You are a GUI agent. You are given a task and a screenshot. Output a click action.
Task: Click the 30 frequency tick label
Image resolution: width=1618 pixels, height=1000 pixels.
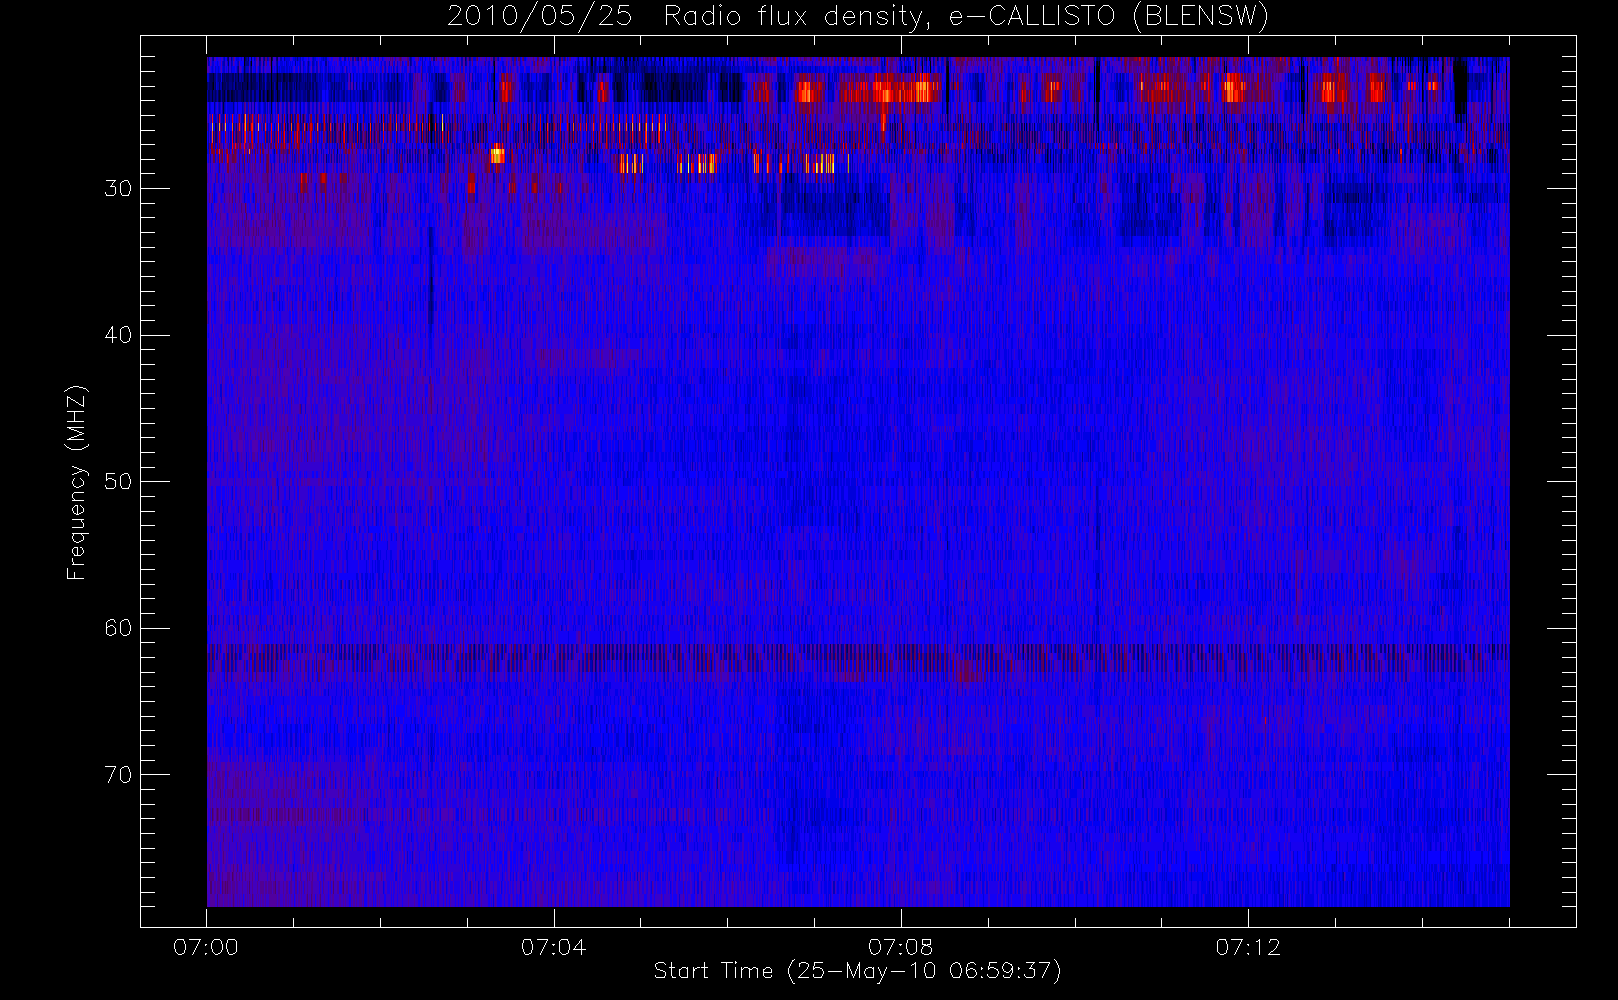(118, 189)
